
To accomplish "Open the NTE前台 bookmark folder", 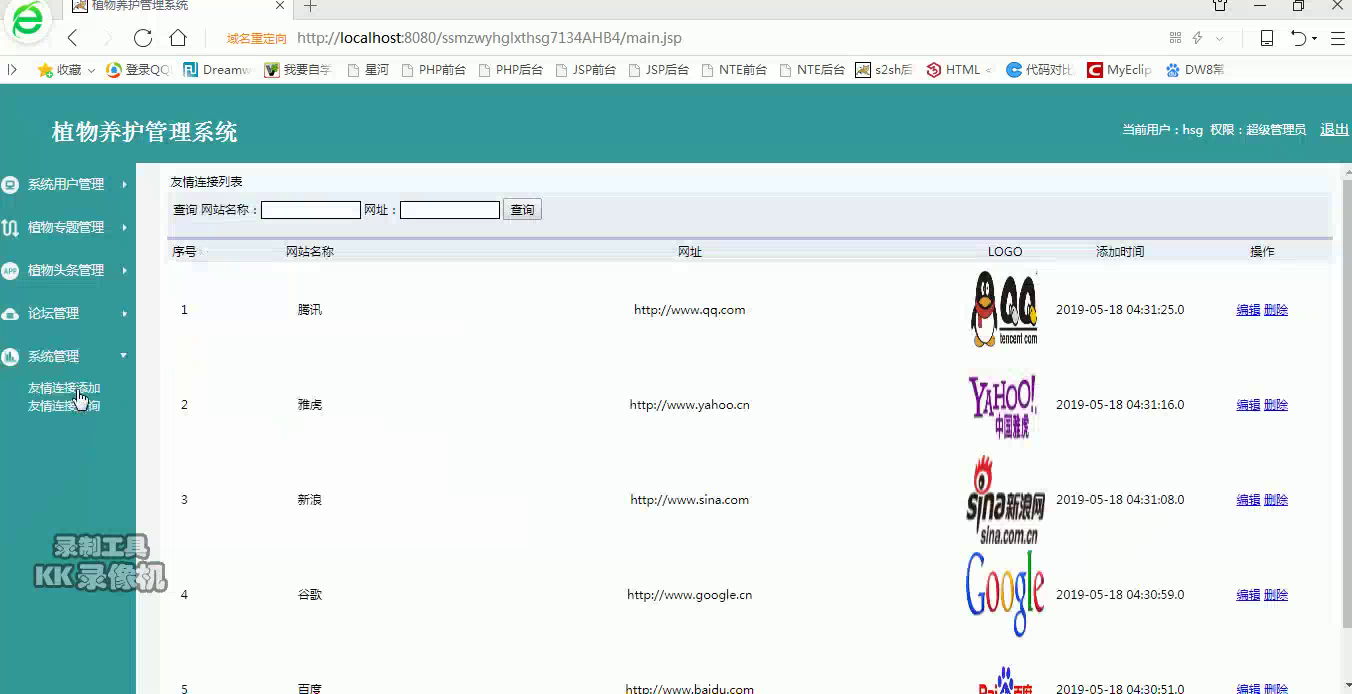I will [735, 70].
